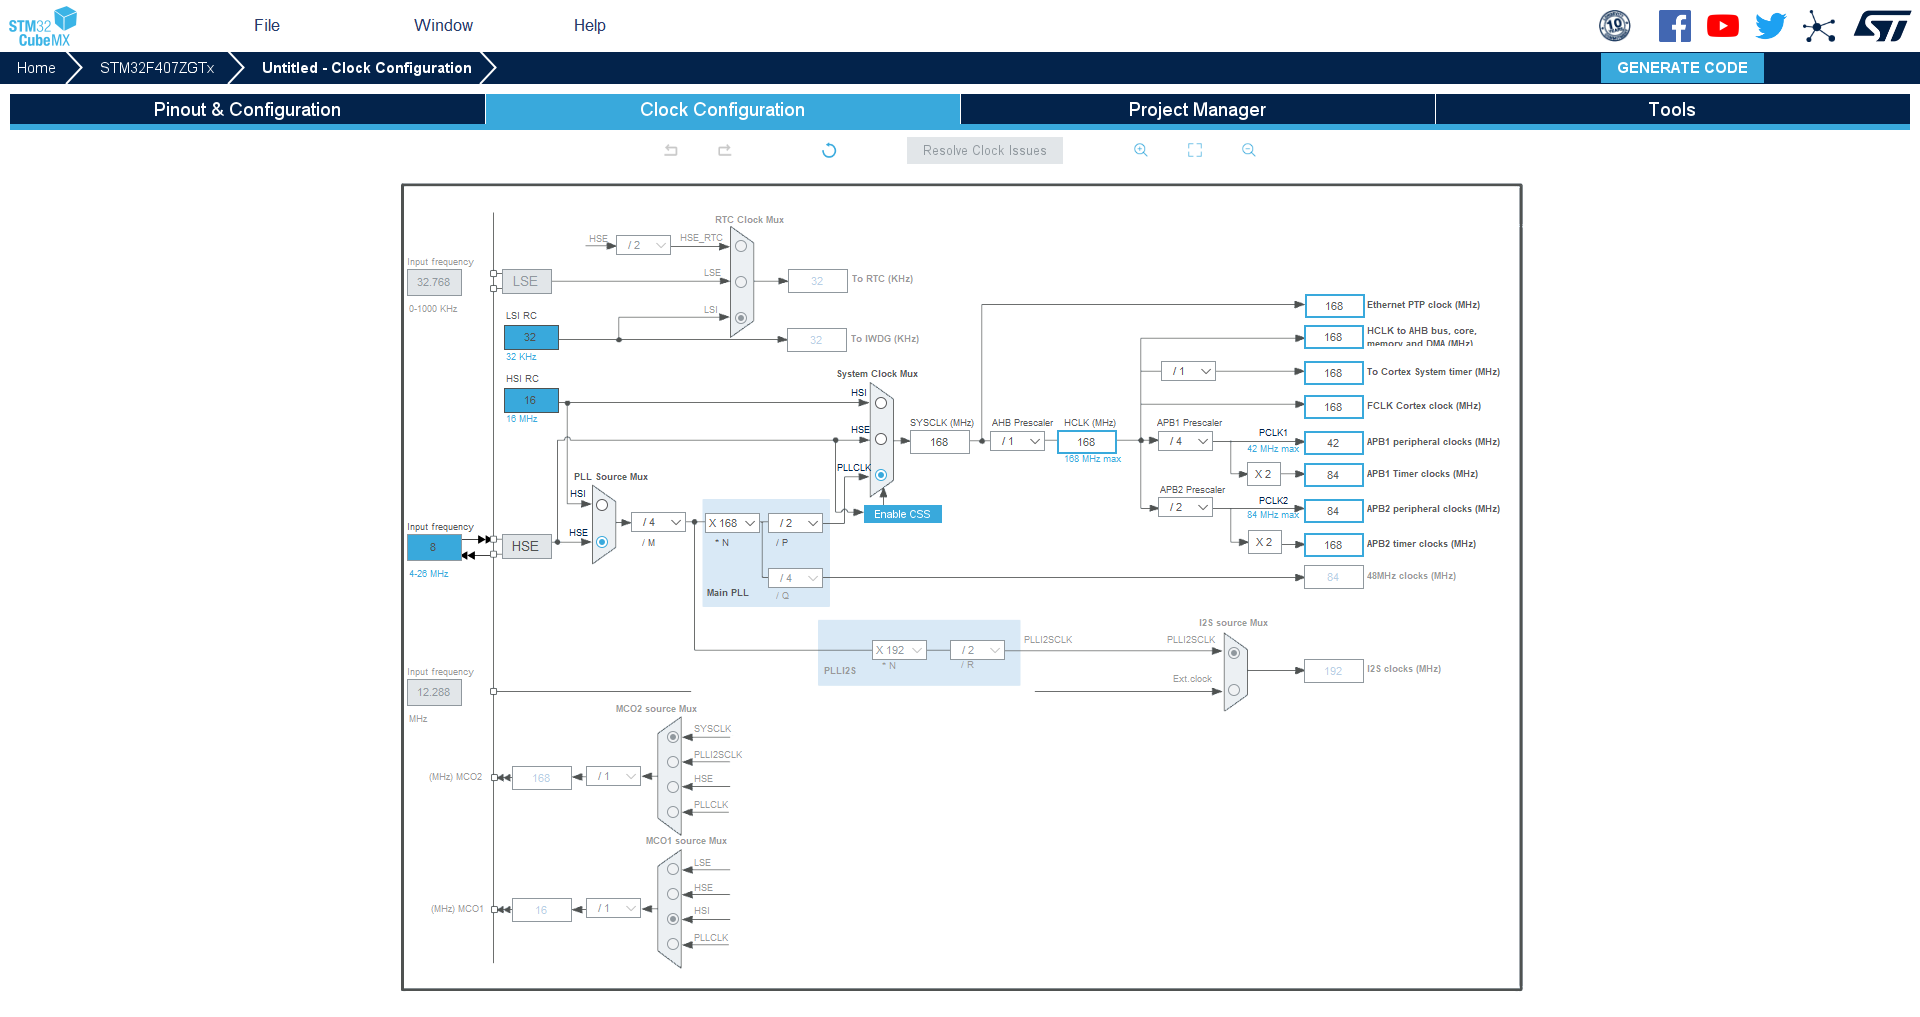Select PLLCLK in System Clock Mux
This screenshot has height=1017, width=1920.
[x=881, y=475]
